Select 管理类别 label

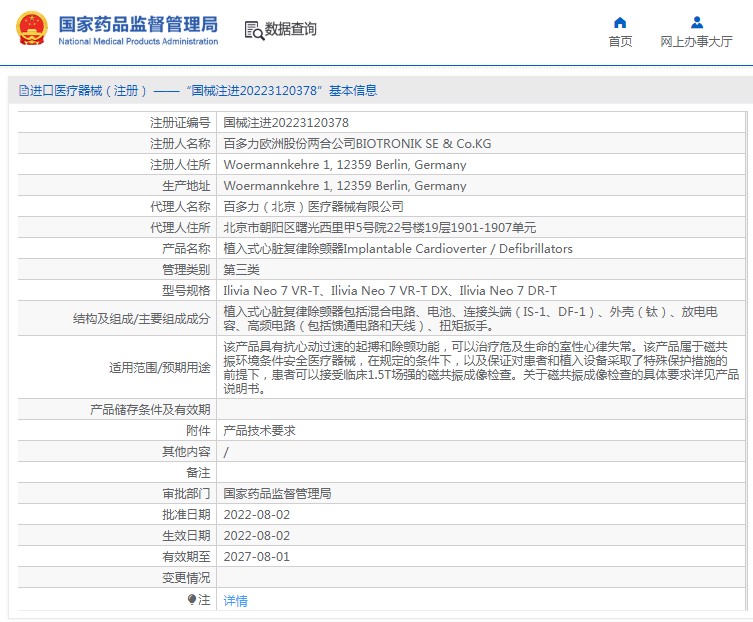186,269
